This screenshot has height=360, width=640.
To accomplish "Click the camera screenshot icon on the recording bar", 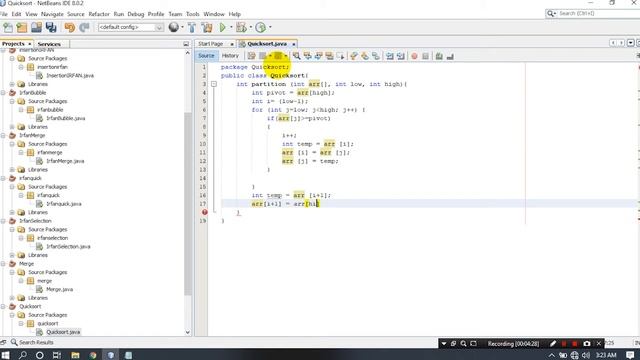I will 587,344.
